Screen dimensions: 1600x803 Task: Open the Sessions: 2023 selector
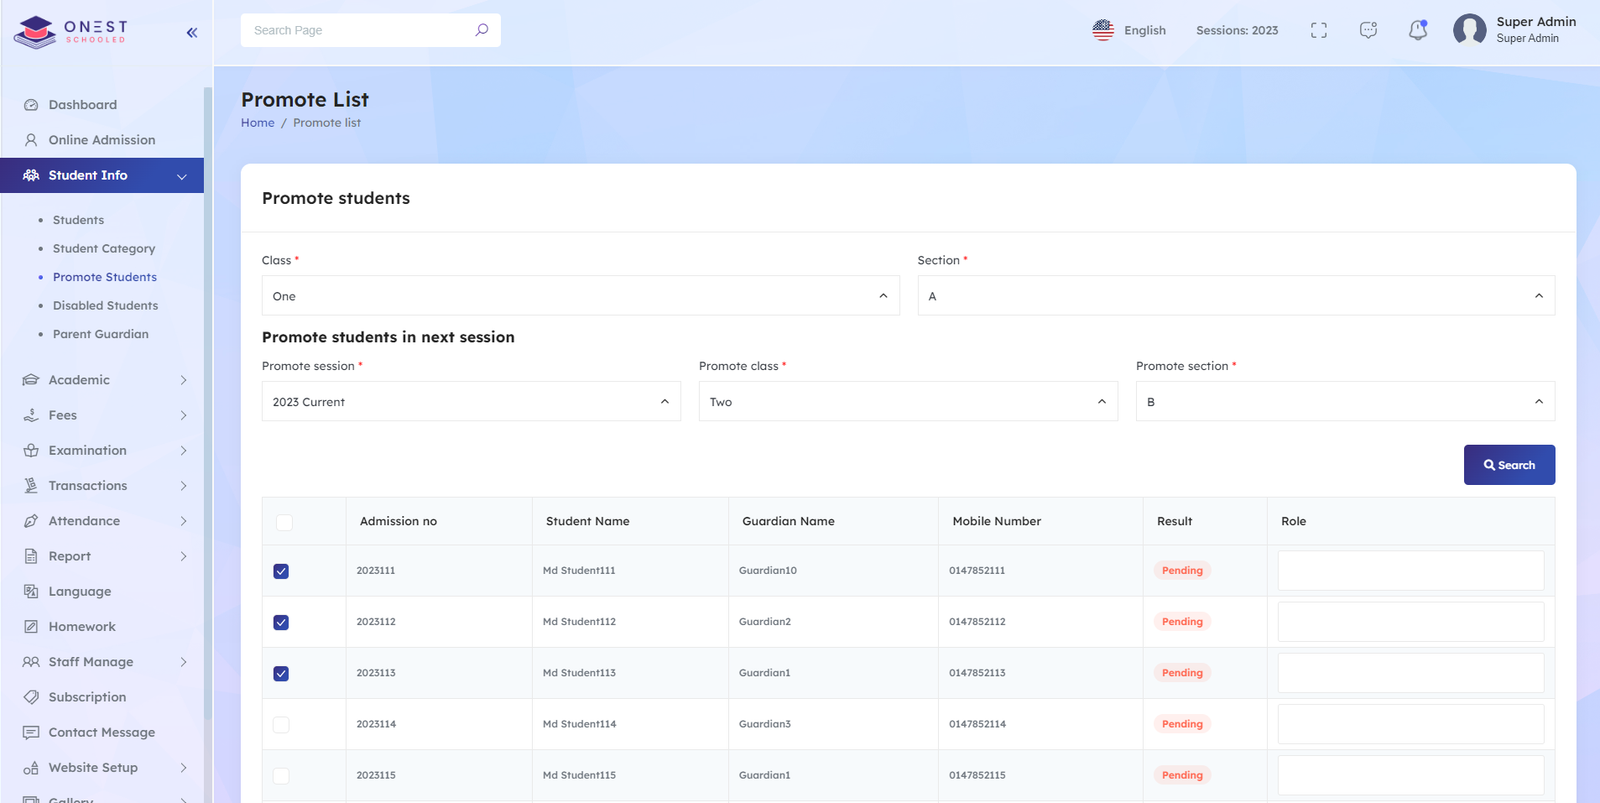click(x=1237, y=31)
